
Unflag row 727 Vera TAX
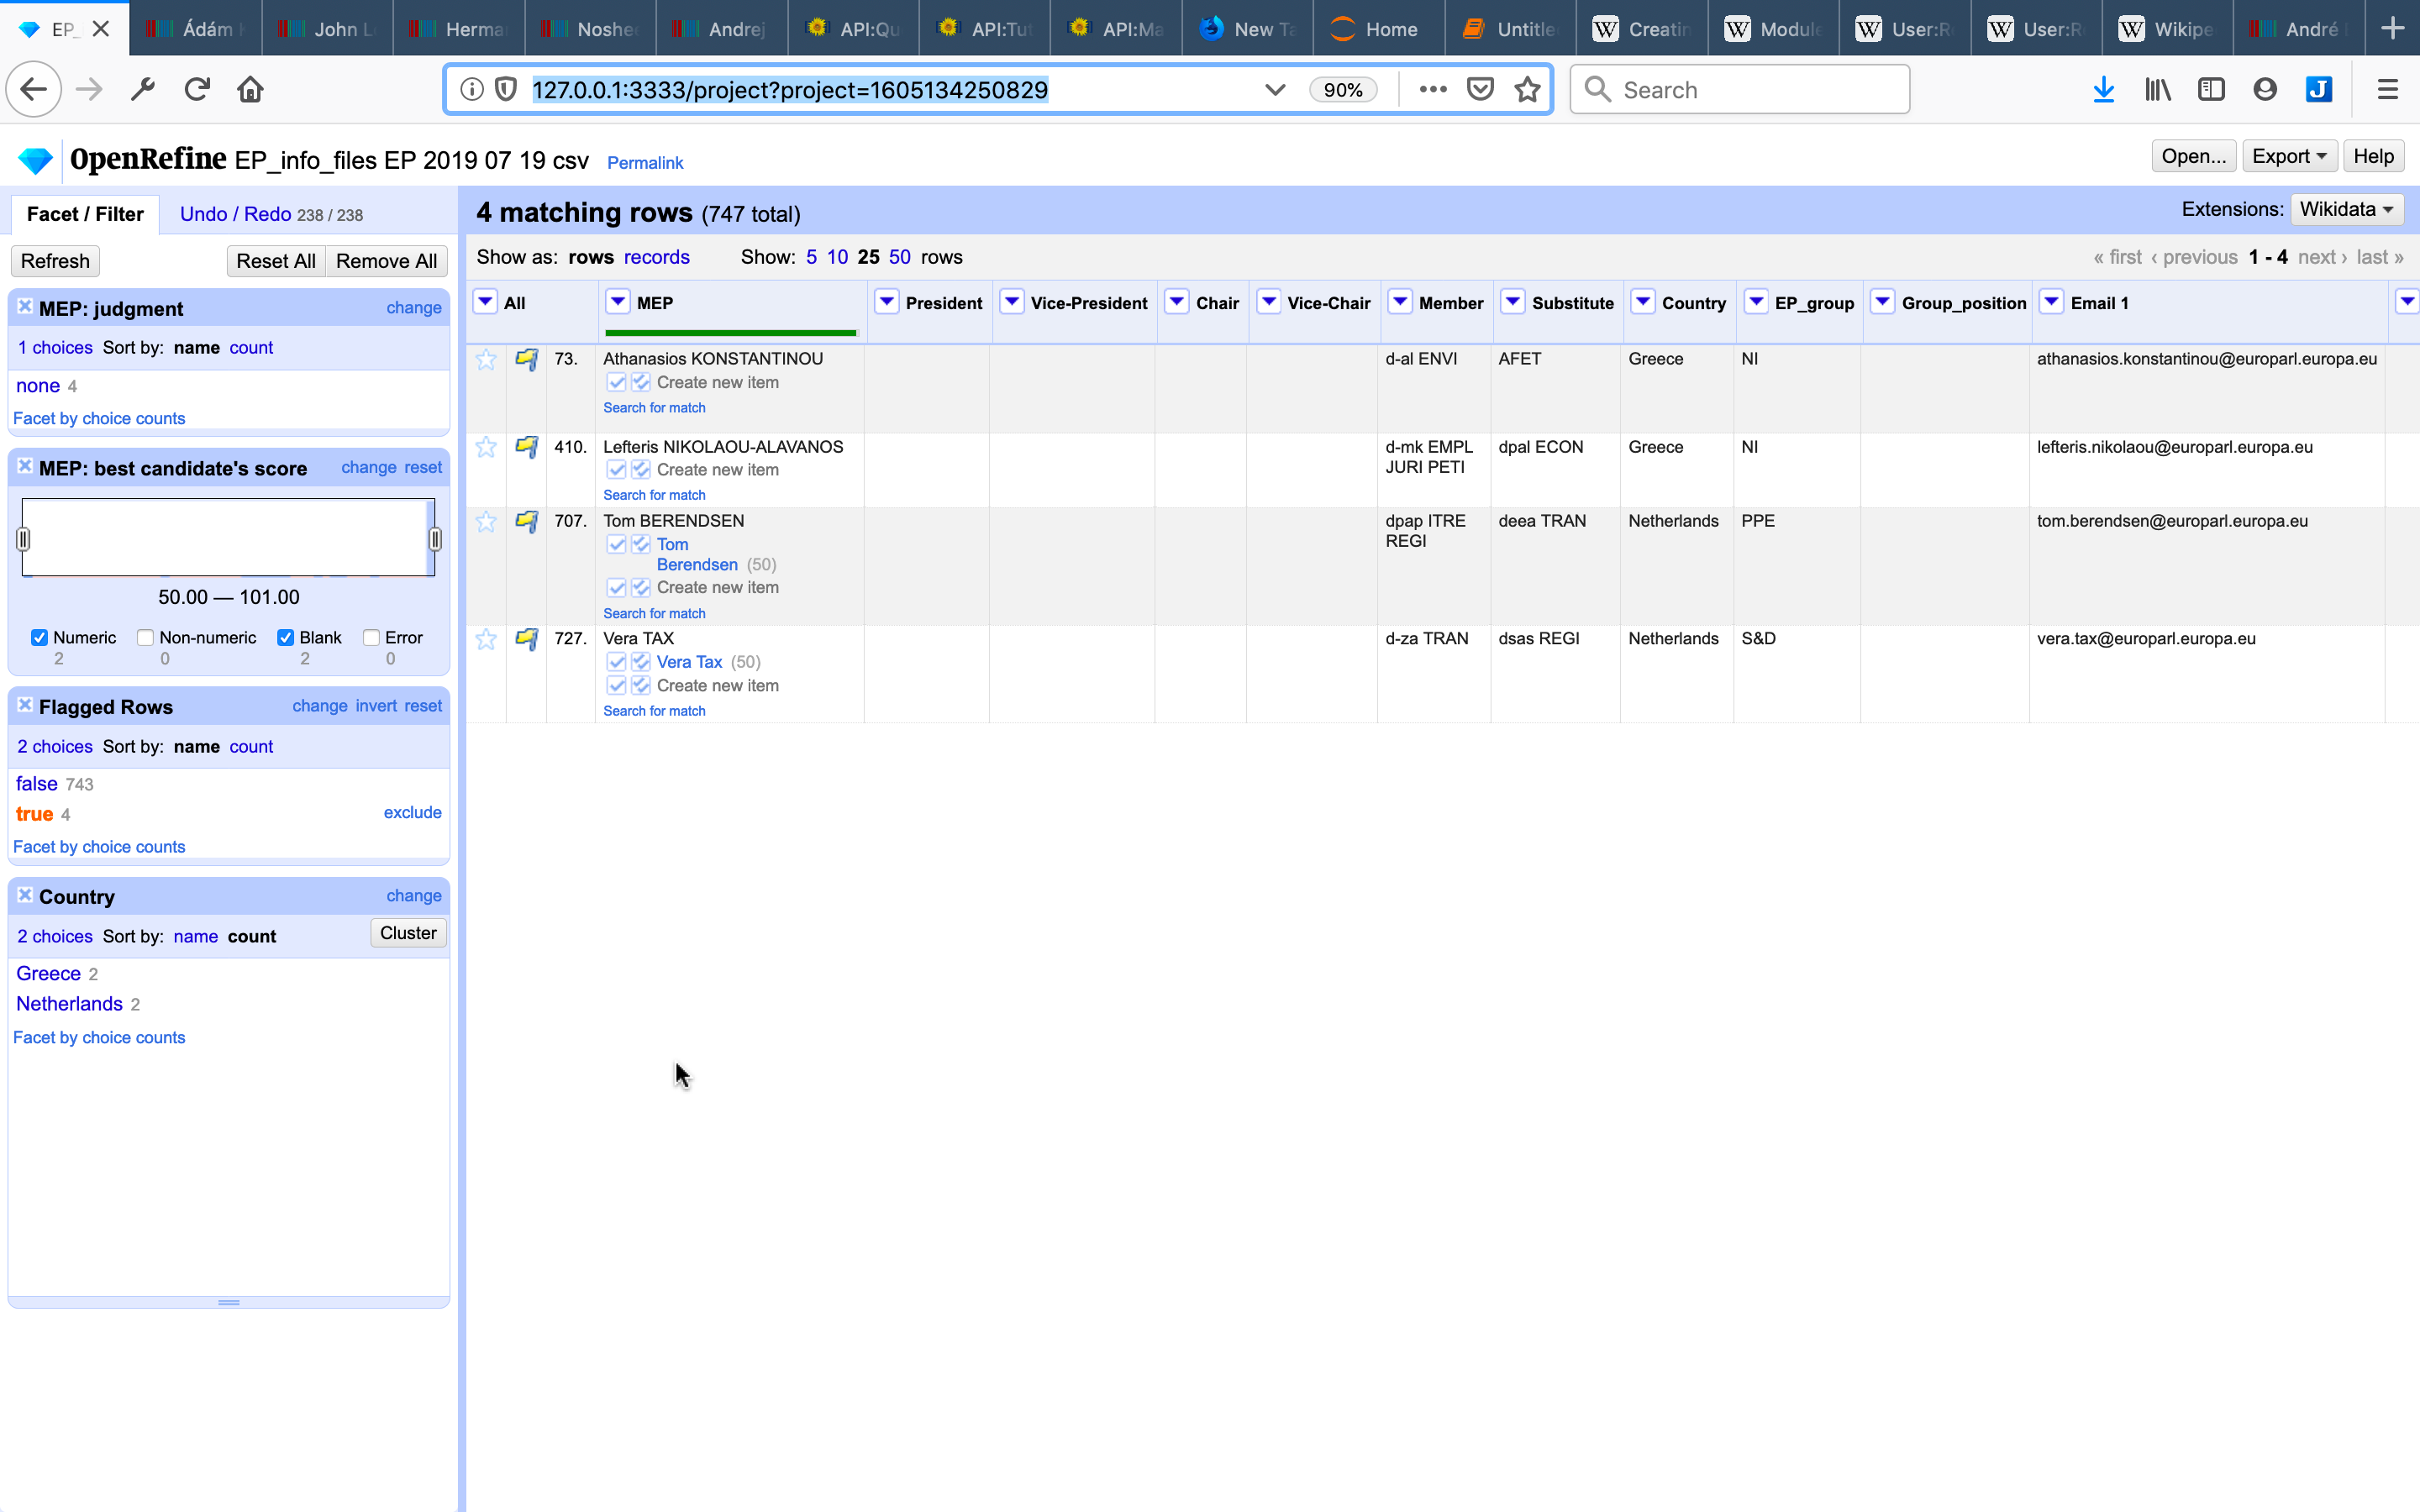tap(526, 639)
